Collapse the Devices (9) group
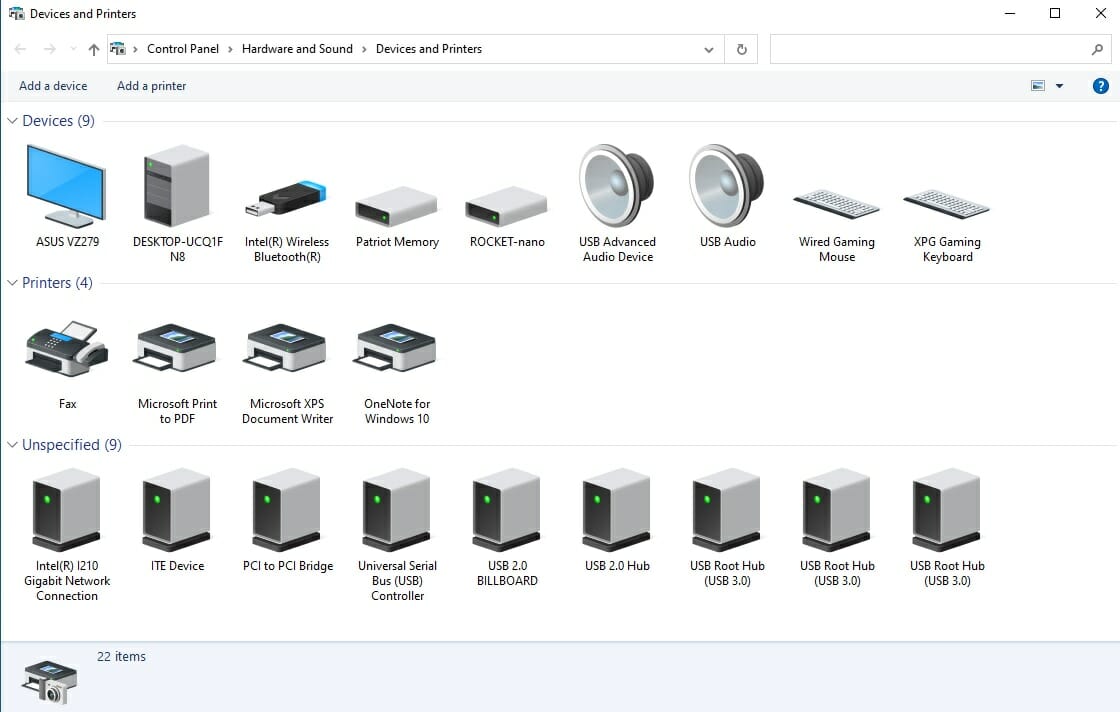Viewport: 1120px width, 712px height. 12,121
